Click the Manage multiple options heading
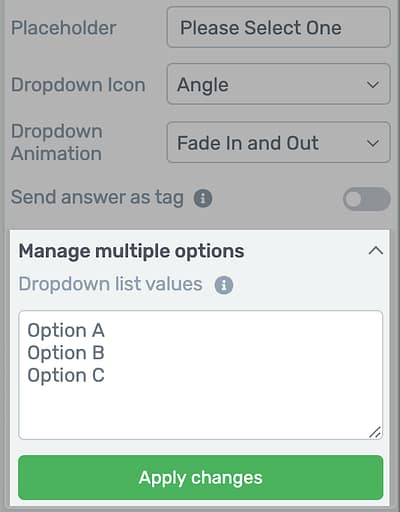400x512 pixels. tap(131, 251)
